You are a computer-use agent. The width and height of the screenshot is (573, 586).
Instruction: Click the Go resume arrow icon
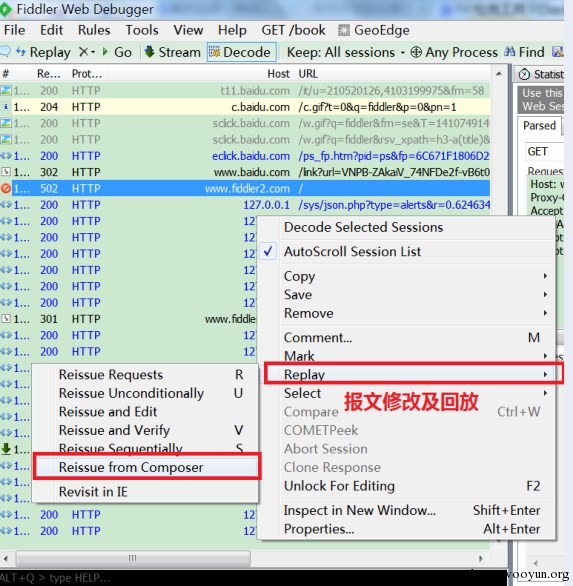(105, 52)
